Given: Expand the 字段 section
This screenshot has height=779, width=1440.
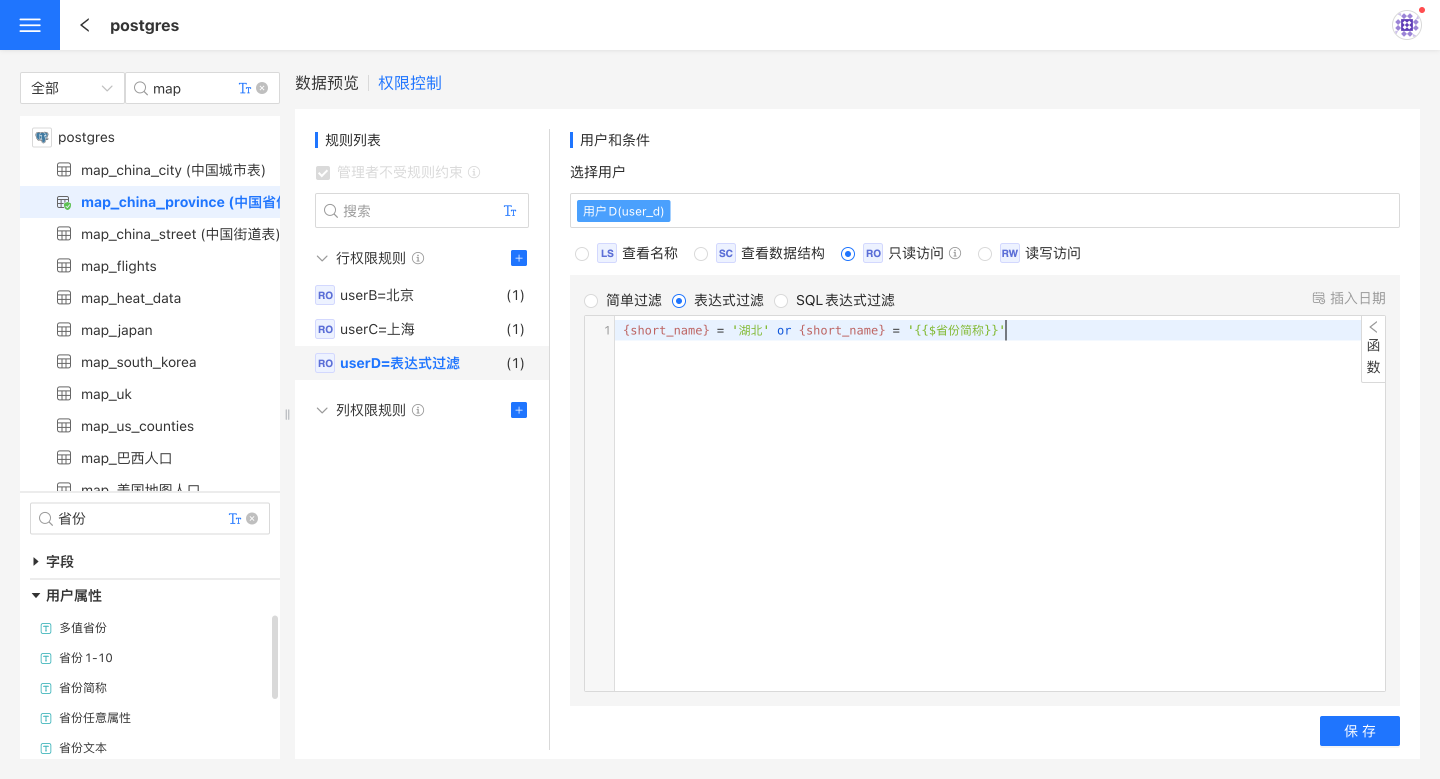Looking at the screenshot, I should 37,562.
